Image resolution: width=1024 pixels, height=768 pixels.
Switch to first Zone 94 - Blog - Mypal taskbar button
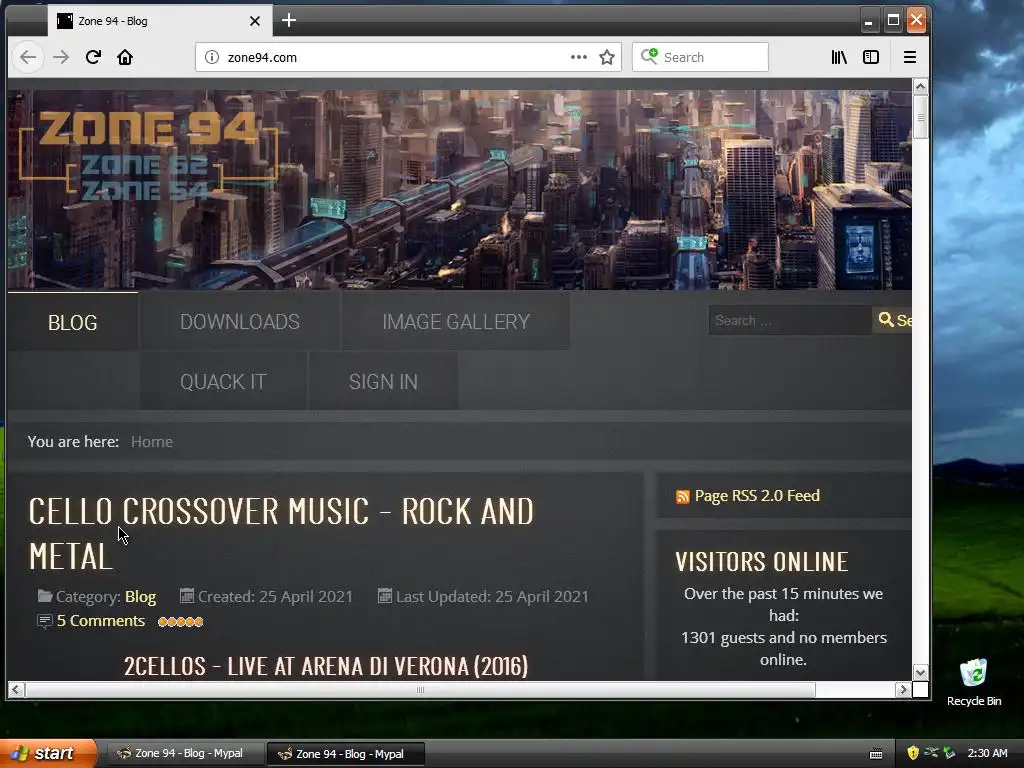click(185, 754)
